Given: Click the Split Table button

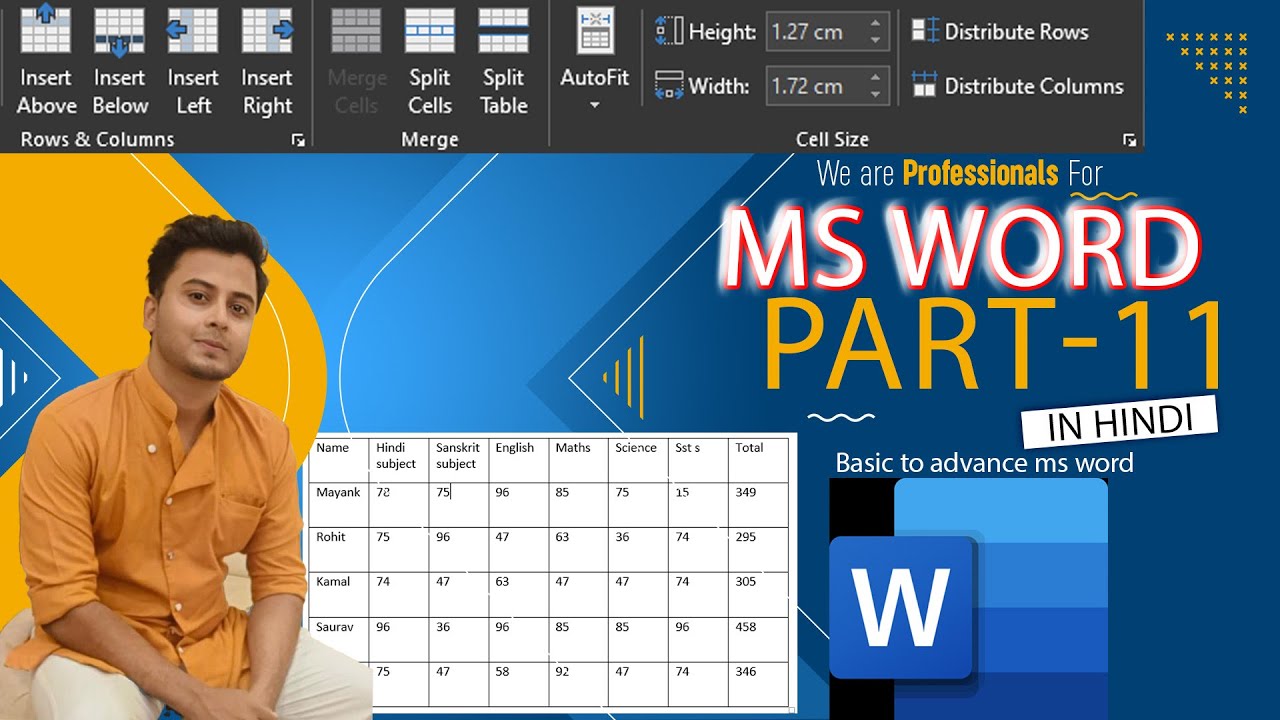Looking at the screenshot, I should [x=504, y=60].
